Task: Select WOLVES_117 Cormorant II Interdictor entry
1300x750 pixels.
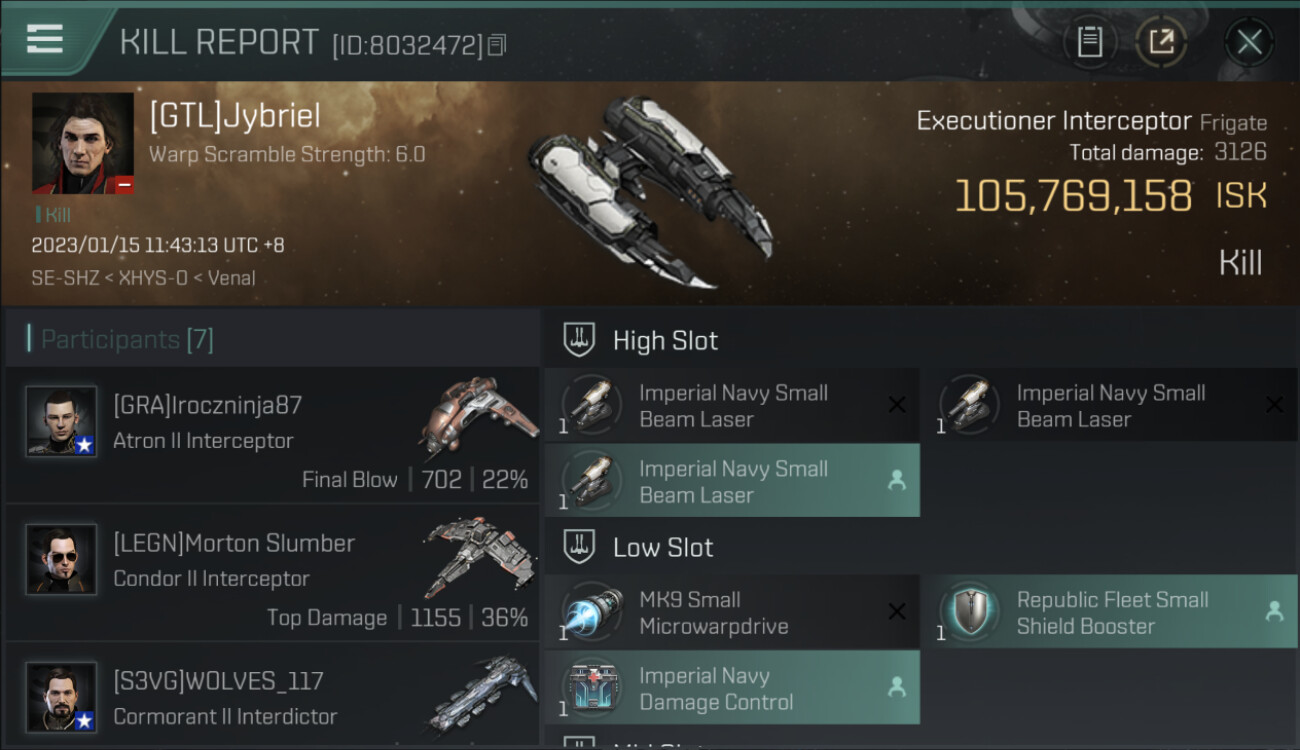Action: (x=272, y=697)
